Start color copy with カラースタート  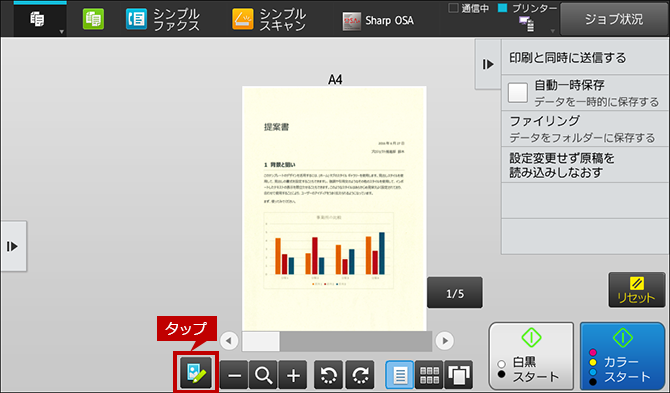(x=622, y=356)
